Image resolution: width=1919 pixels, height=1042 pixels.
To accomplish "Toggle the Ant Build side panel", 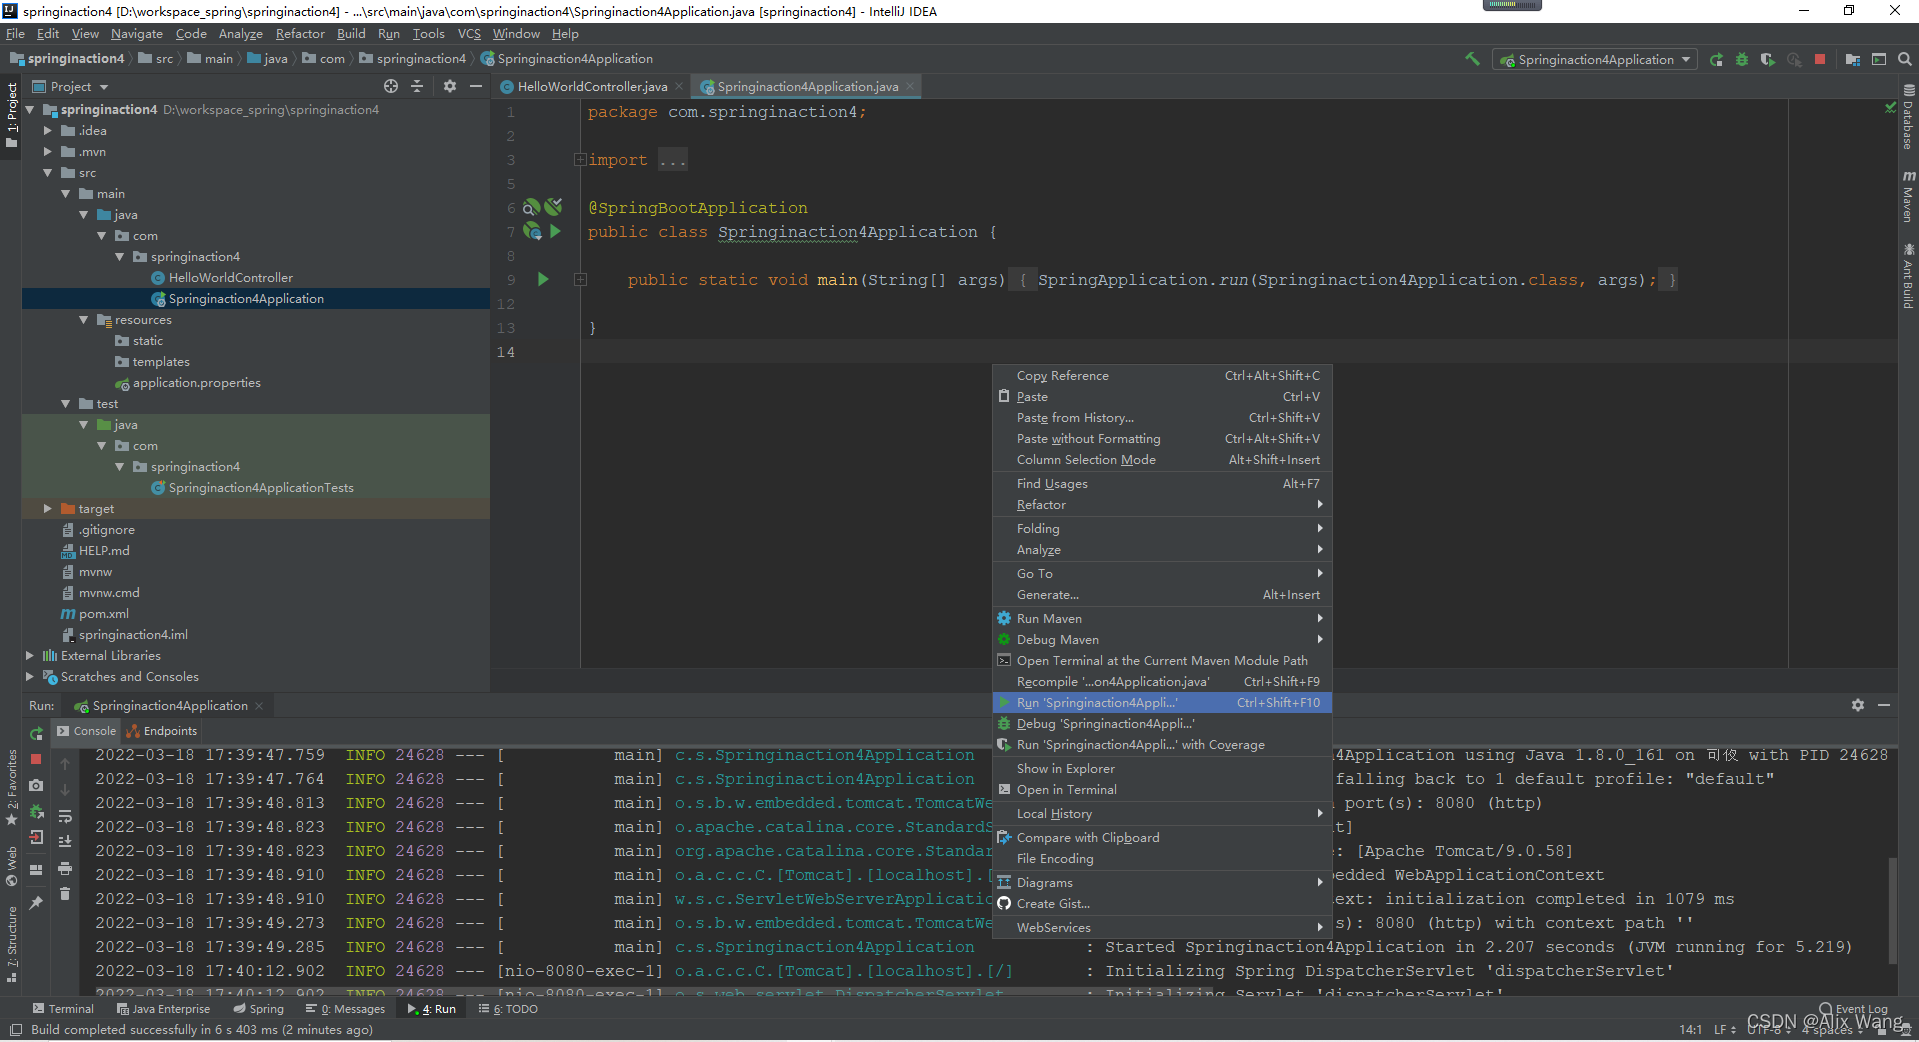I will 1908,276.
